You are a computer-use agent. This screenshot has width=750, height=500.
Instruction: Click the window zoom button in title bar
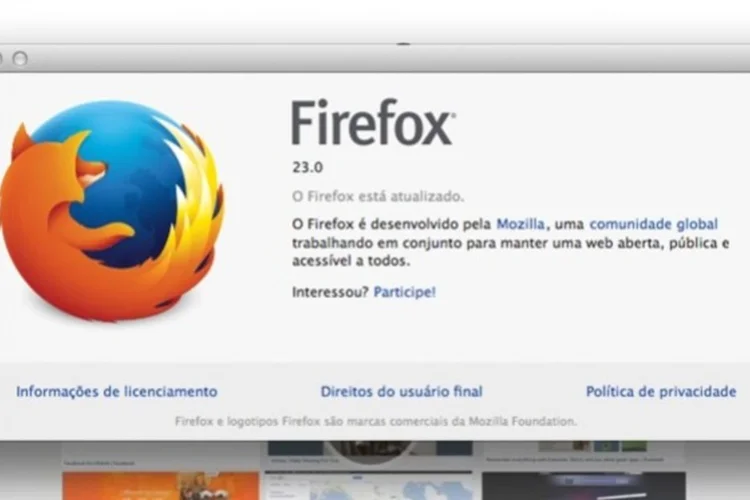coord(20,59)
